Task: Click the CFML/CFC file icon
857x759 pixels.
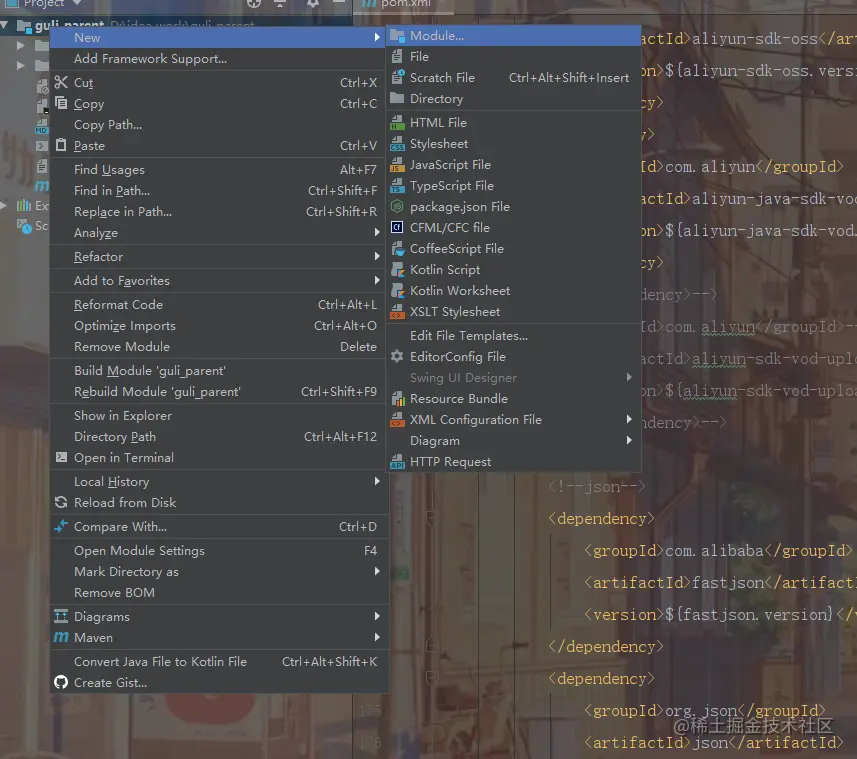Action: [x=397, y=228]
